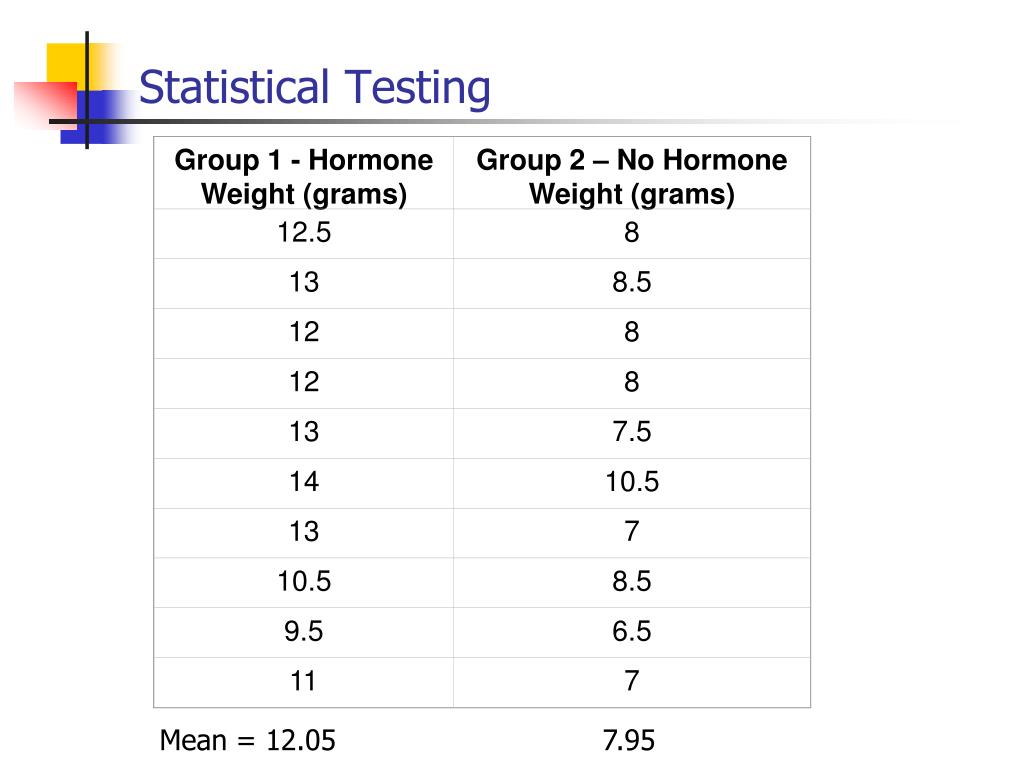Click the "Statistical Testing" slide title
The image size is (1024, 768).
coord(315,88)
